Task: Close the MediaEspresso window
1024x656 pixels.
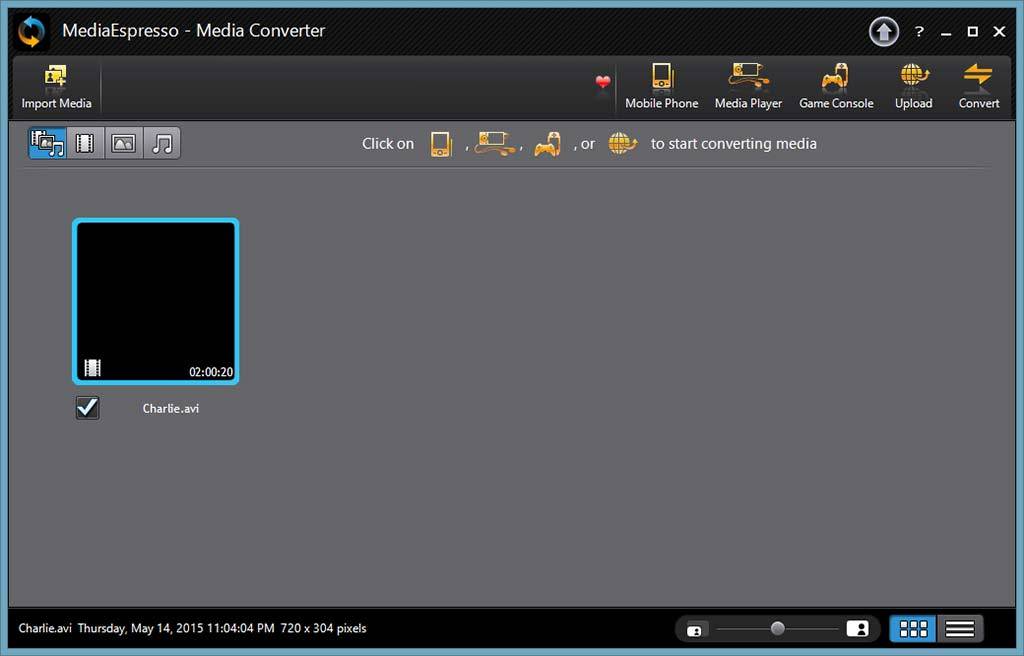Action: pos(999,31)
